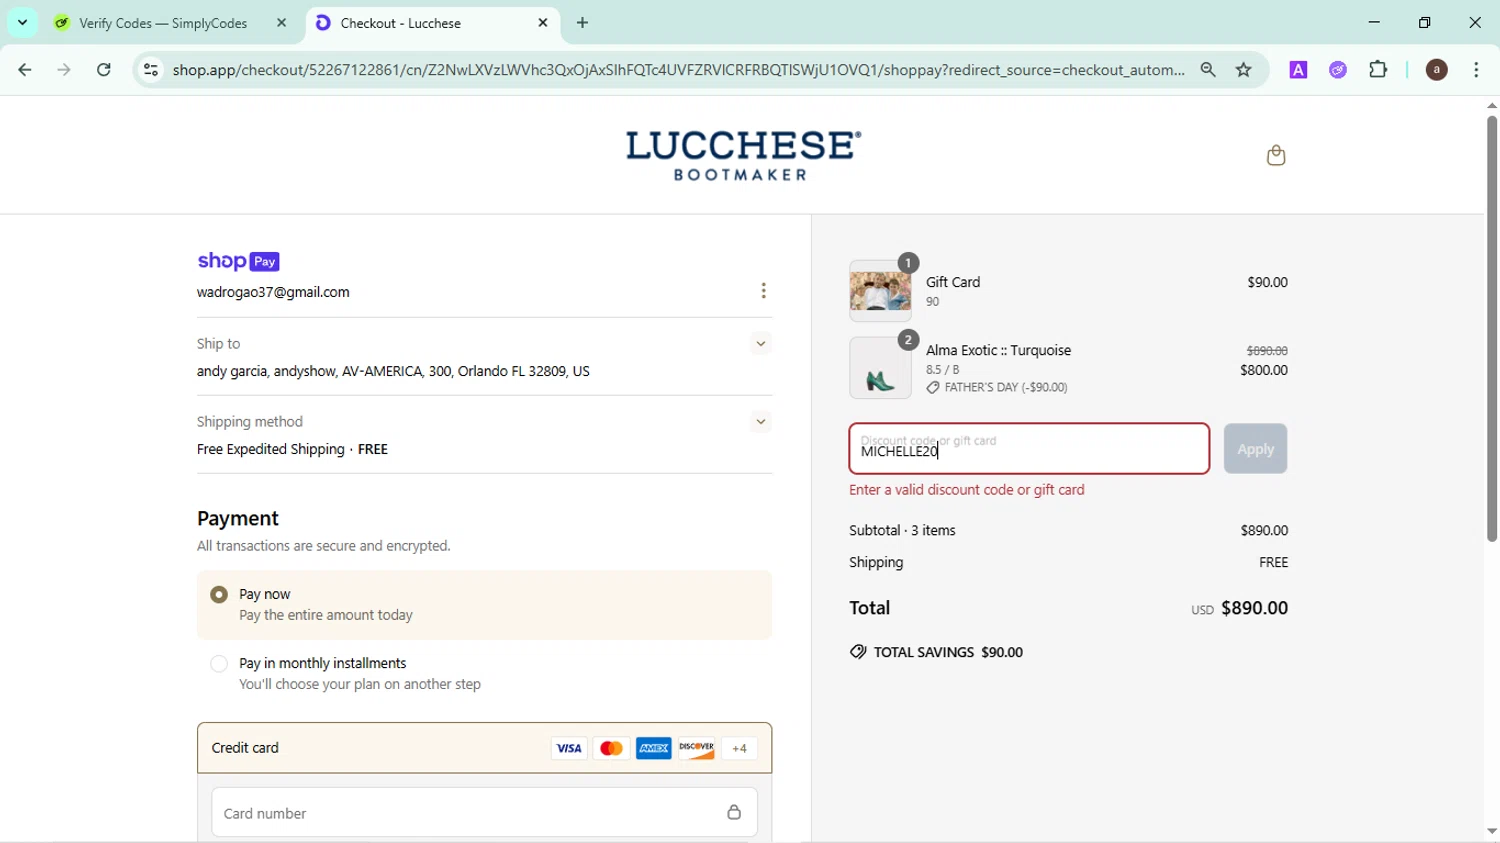Click the Visa card icon

[569, 749]
